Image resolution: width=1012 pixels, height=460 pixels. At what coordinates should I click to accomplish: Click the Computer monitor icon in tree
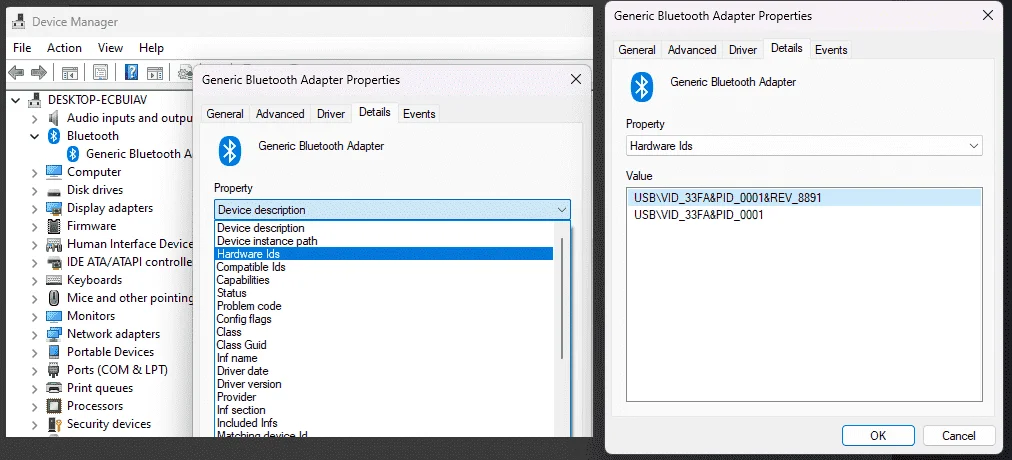pos(54,172)
